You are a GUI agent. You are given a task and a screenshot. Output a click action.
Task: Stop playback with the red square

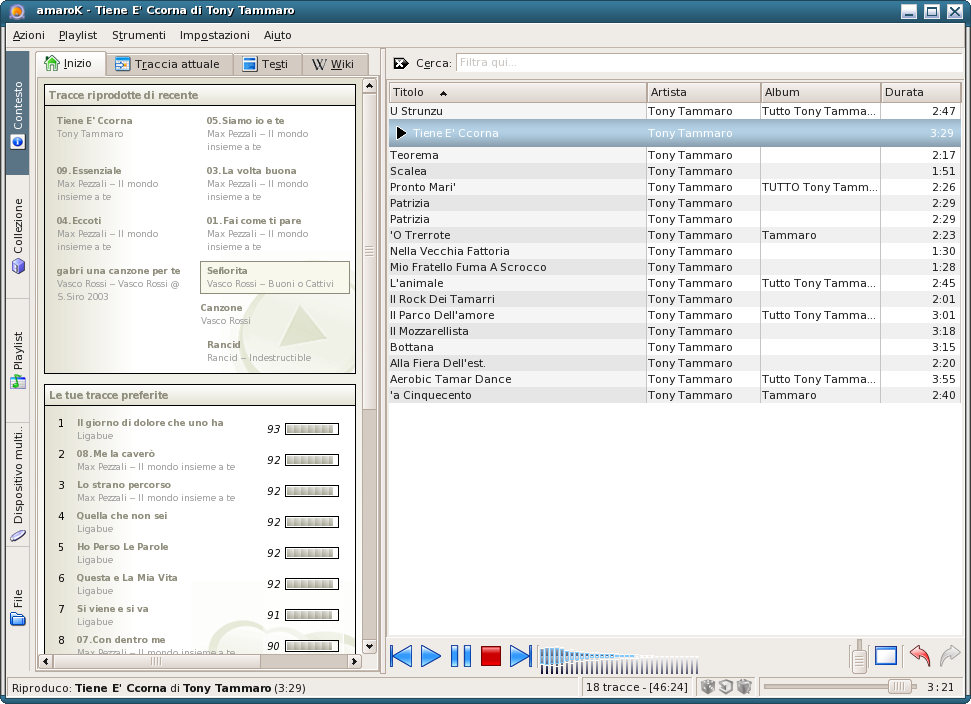(x=490, y=656)
